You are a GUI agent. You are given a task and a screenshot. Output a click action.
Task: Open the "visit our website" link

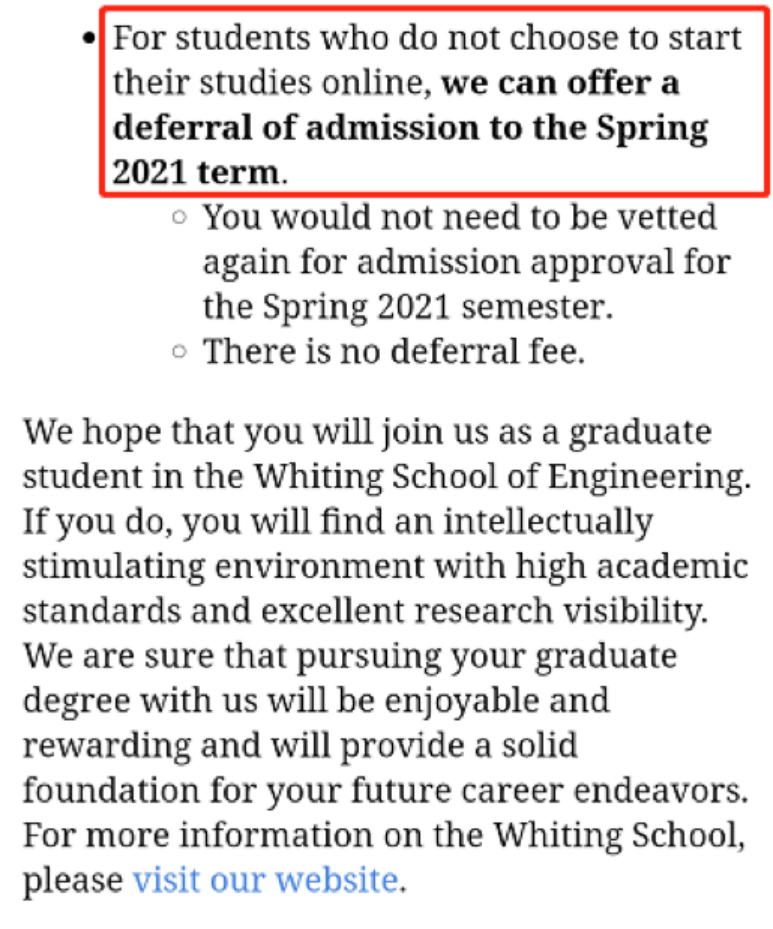[265, 880]
